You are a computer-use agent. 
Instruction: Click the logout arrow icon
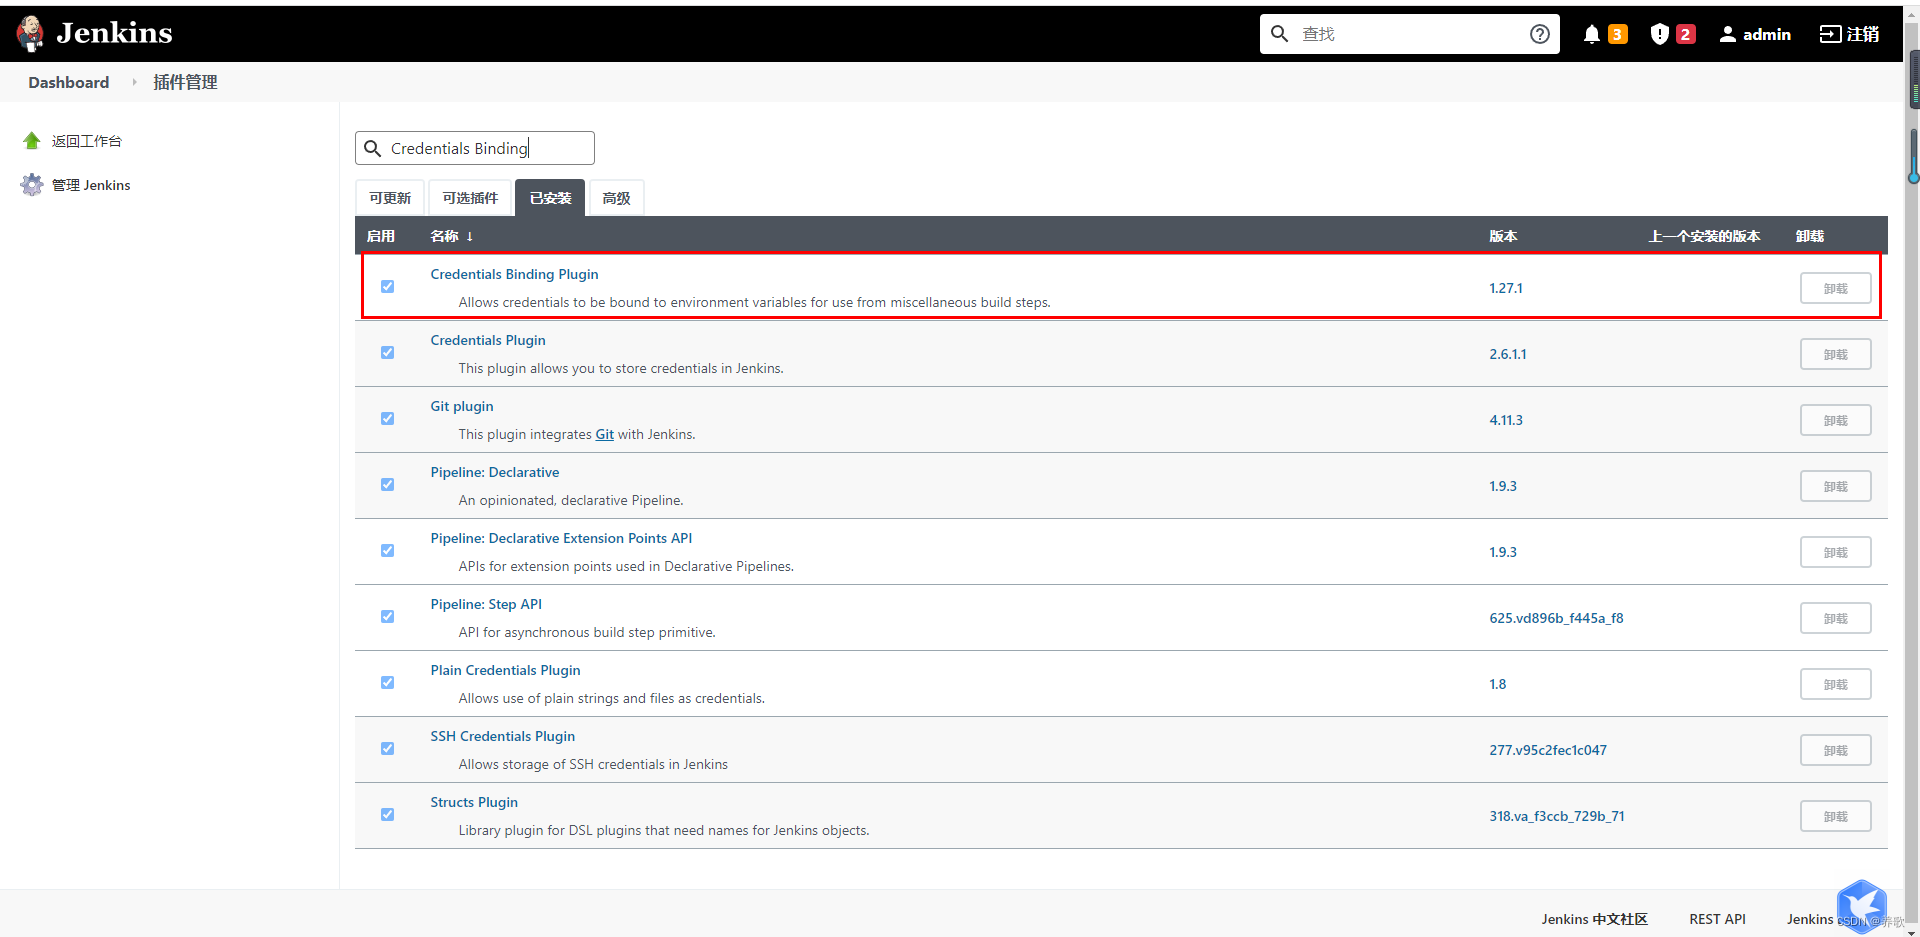click(1830, 34)
